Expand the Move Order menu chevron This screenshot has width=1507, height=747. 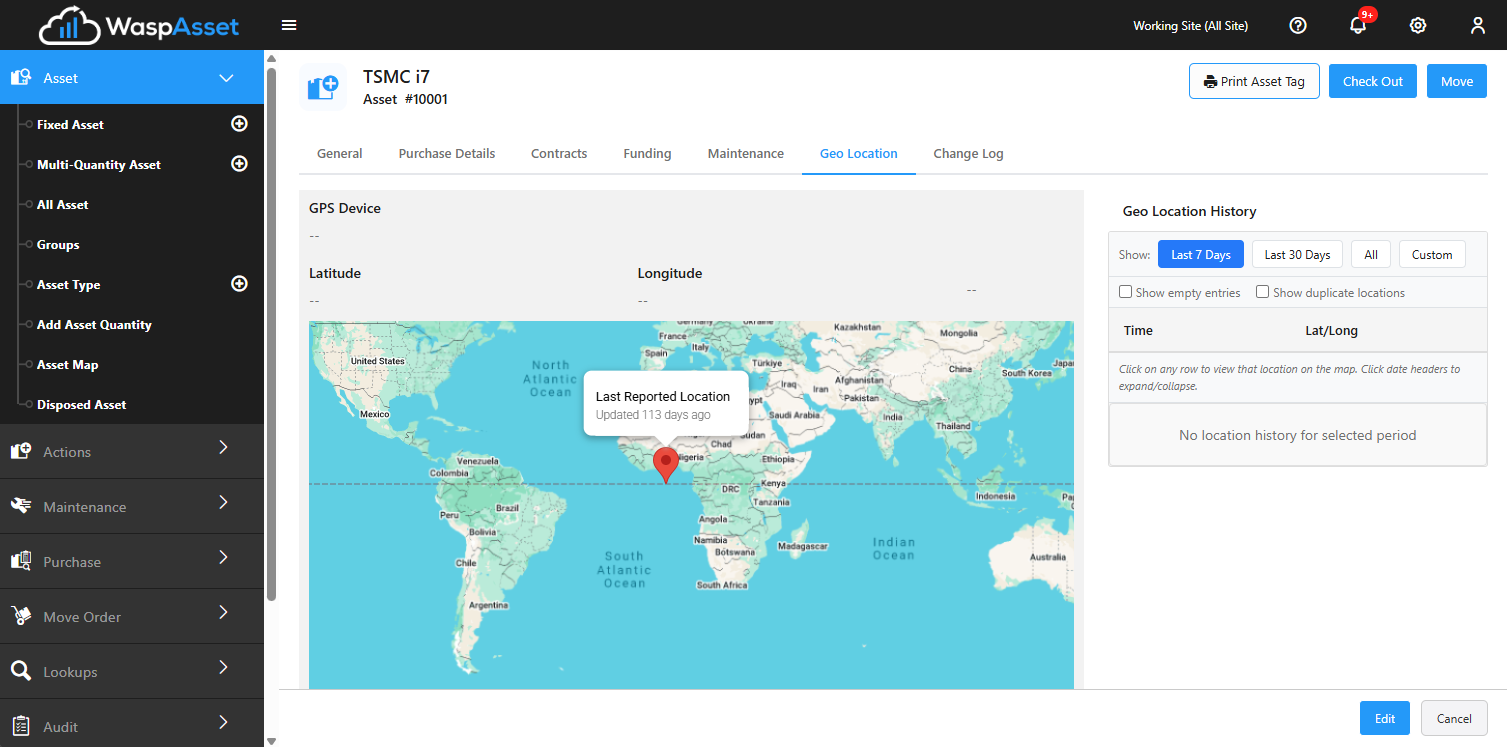[224, 612]
